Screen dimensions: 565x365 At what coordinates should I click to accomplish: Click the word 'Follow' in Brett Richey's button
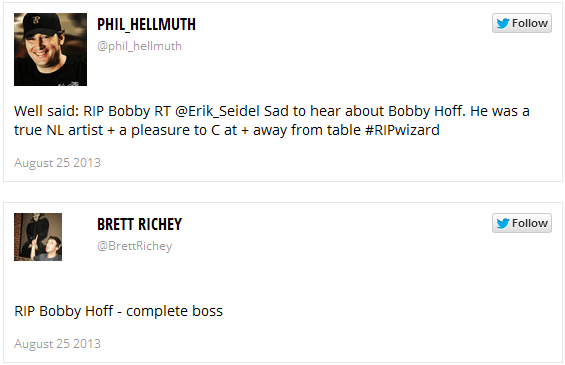pos(530,223)
